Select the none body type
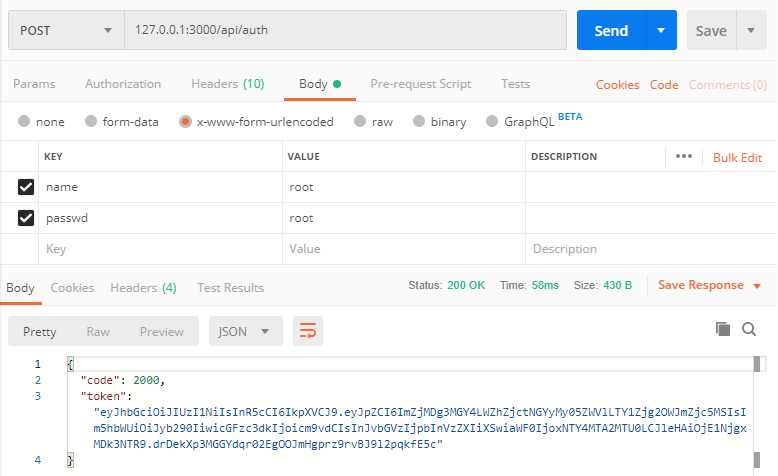The image size is (778, 476). (24, 121)
